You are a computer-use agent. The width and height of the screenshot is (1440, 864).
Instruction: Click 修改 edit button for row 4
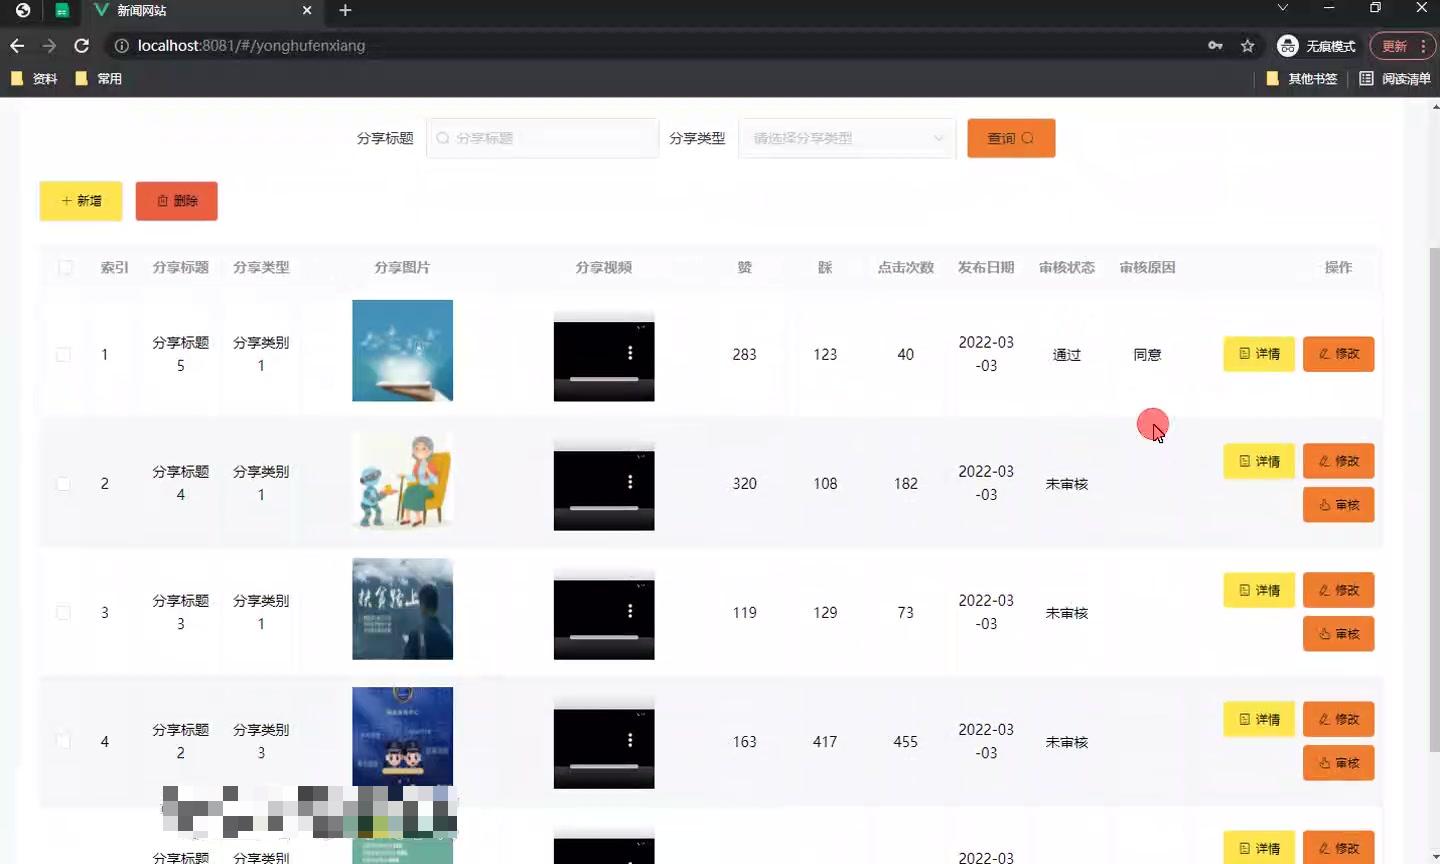[x=1338, y=719]
